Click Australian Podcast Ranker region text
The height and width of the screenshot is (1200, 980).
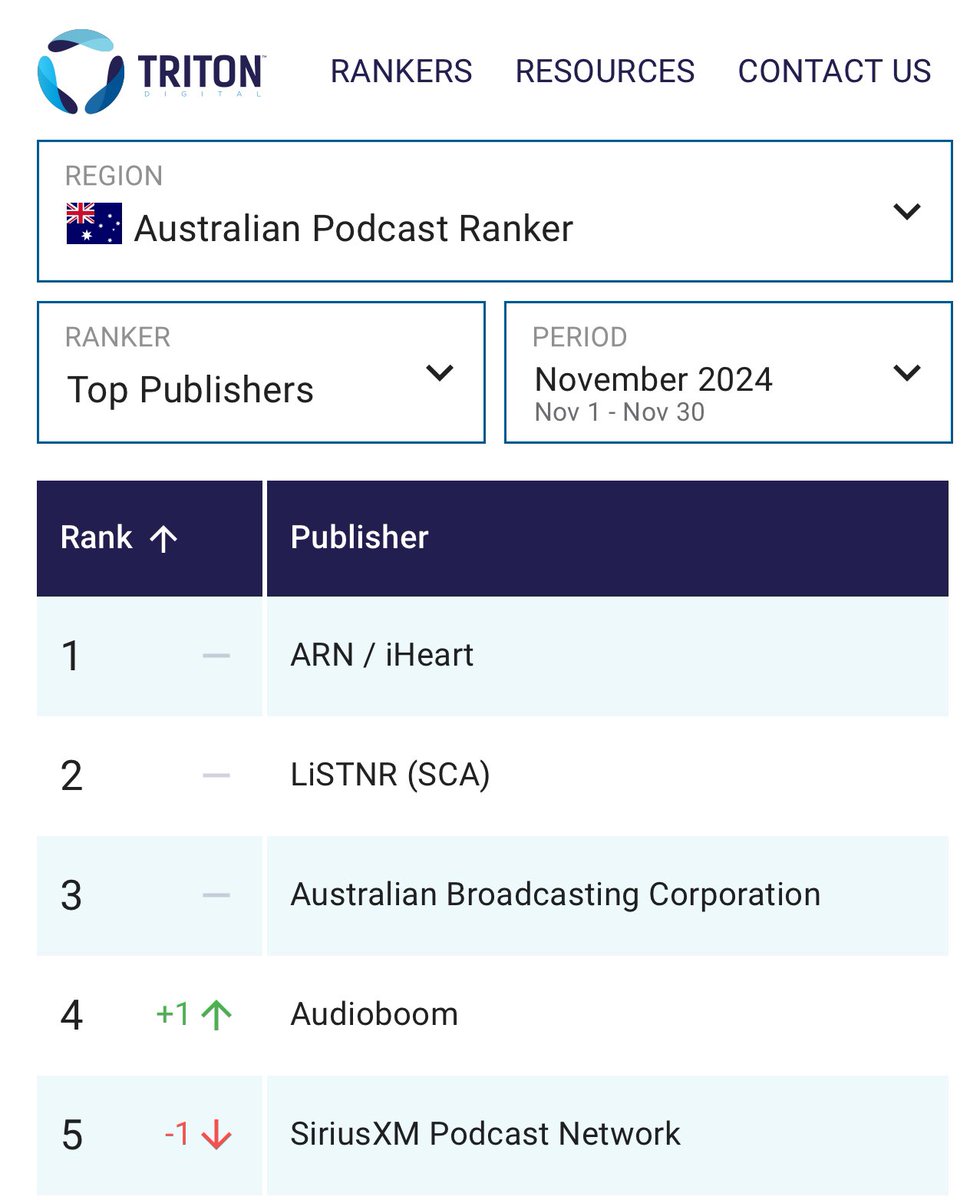(x=353, y=228)
